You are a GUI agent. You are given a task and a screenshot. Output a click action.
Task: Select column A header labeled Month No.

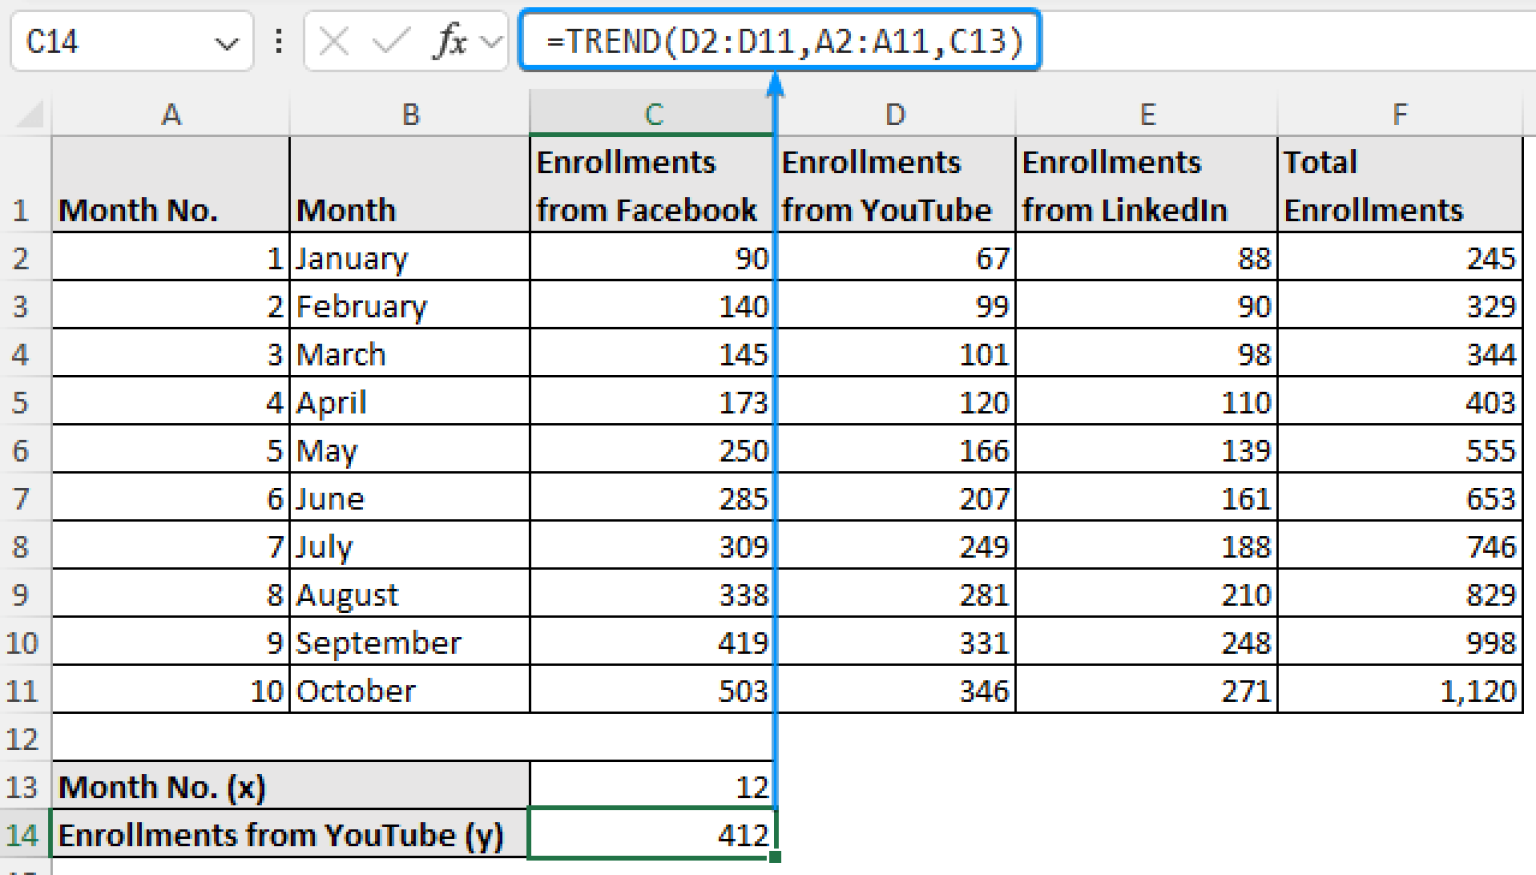click(x=171, y=112)
